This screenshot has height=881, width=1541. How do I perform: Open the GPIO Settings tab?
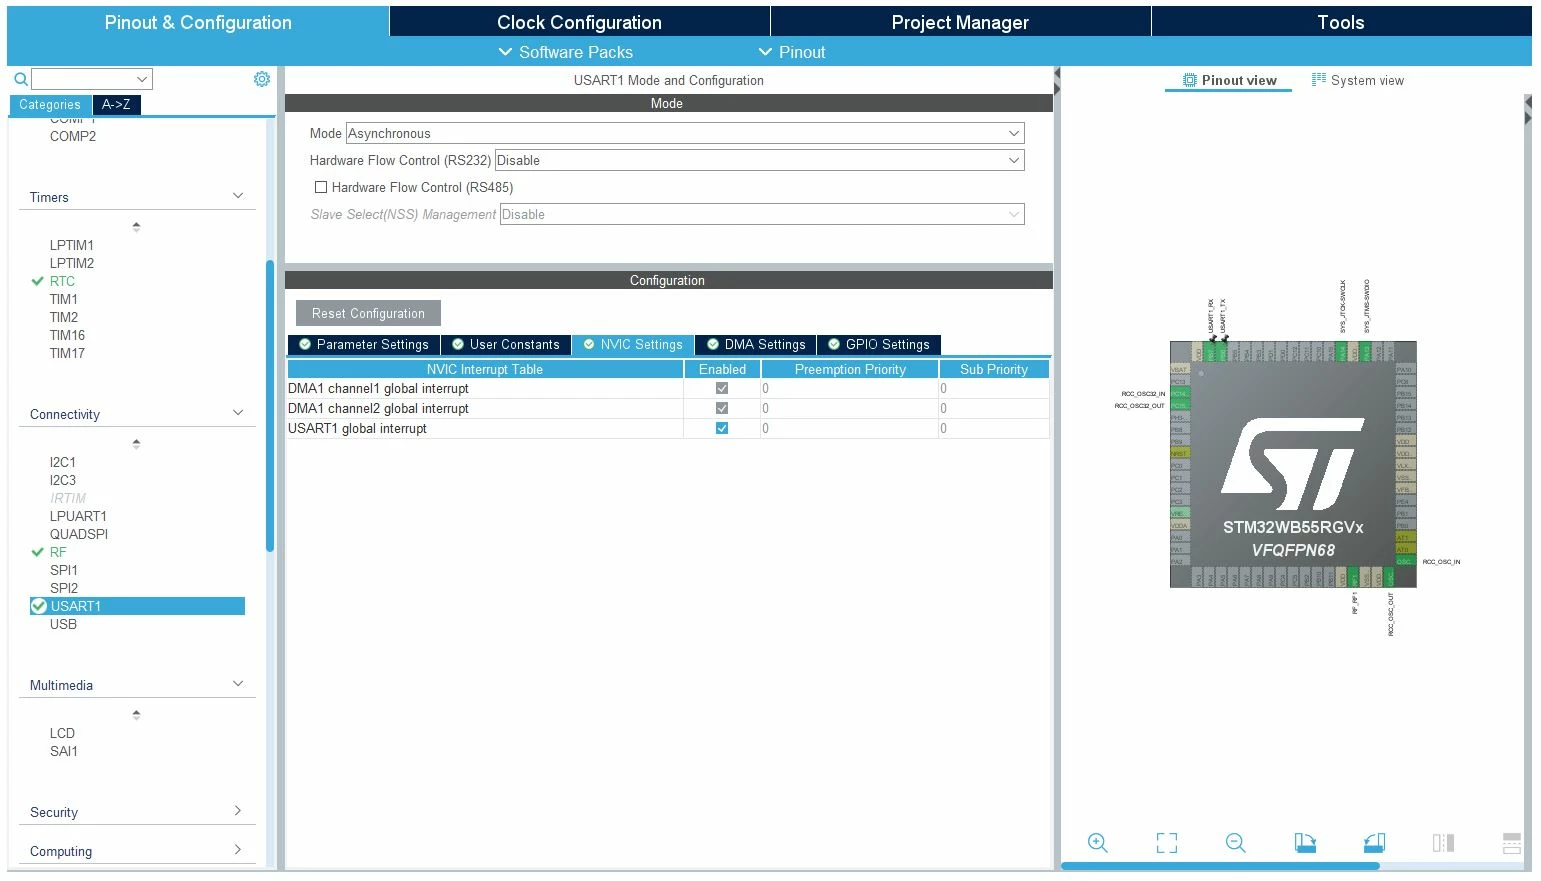879,344
